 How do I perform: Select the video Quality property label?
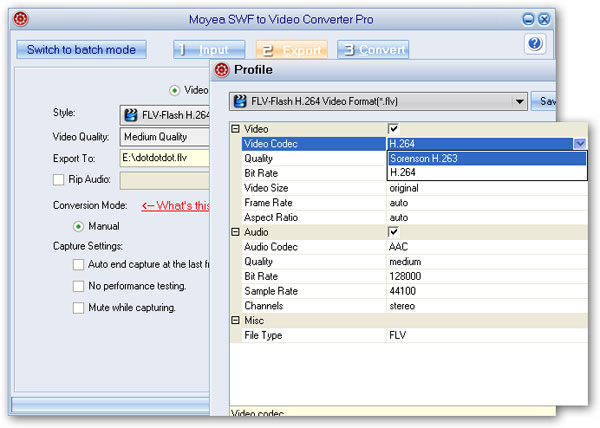[259, 159]
